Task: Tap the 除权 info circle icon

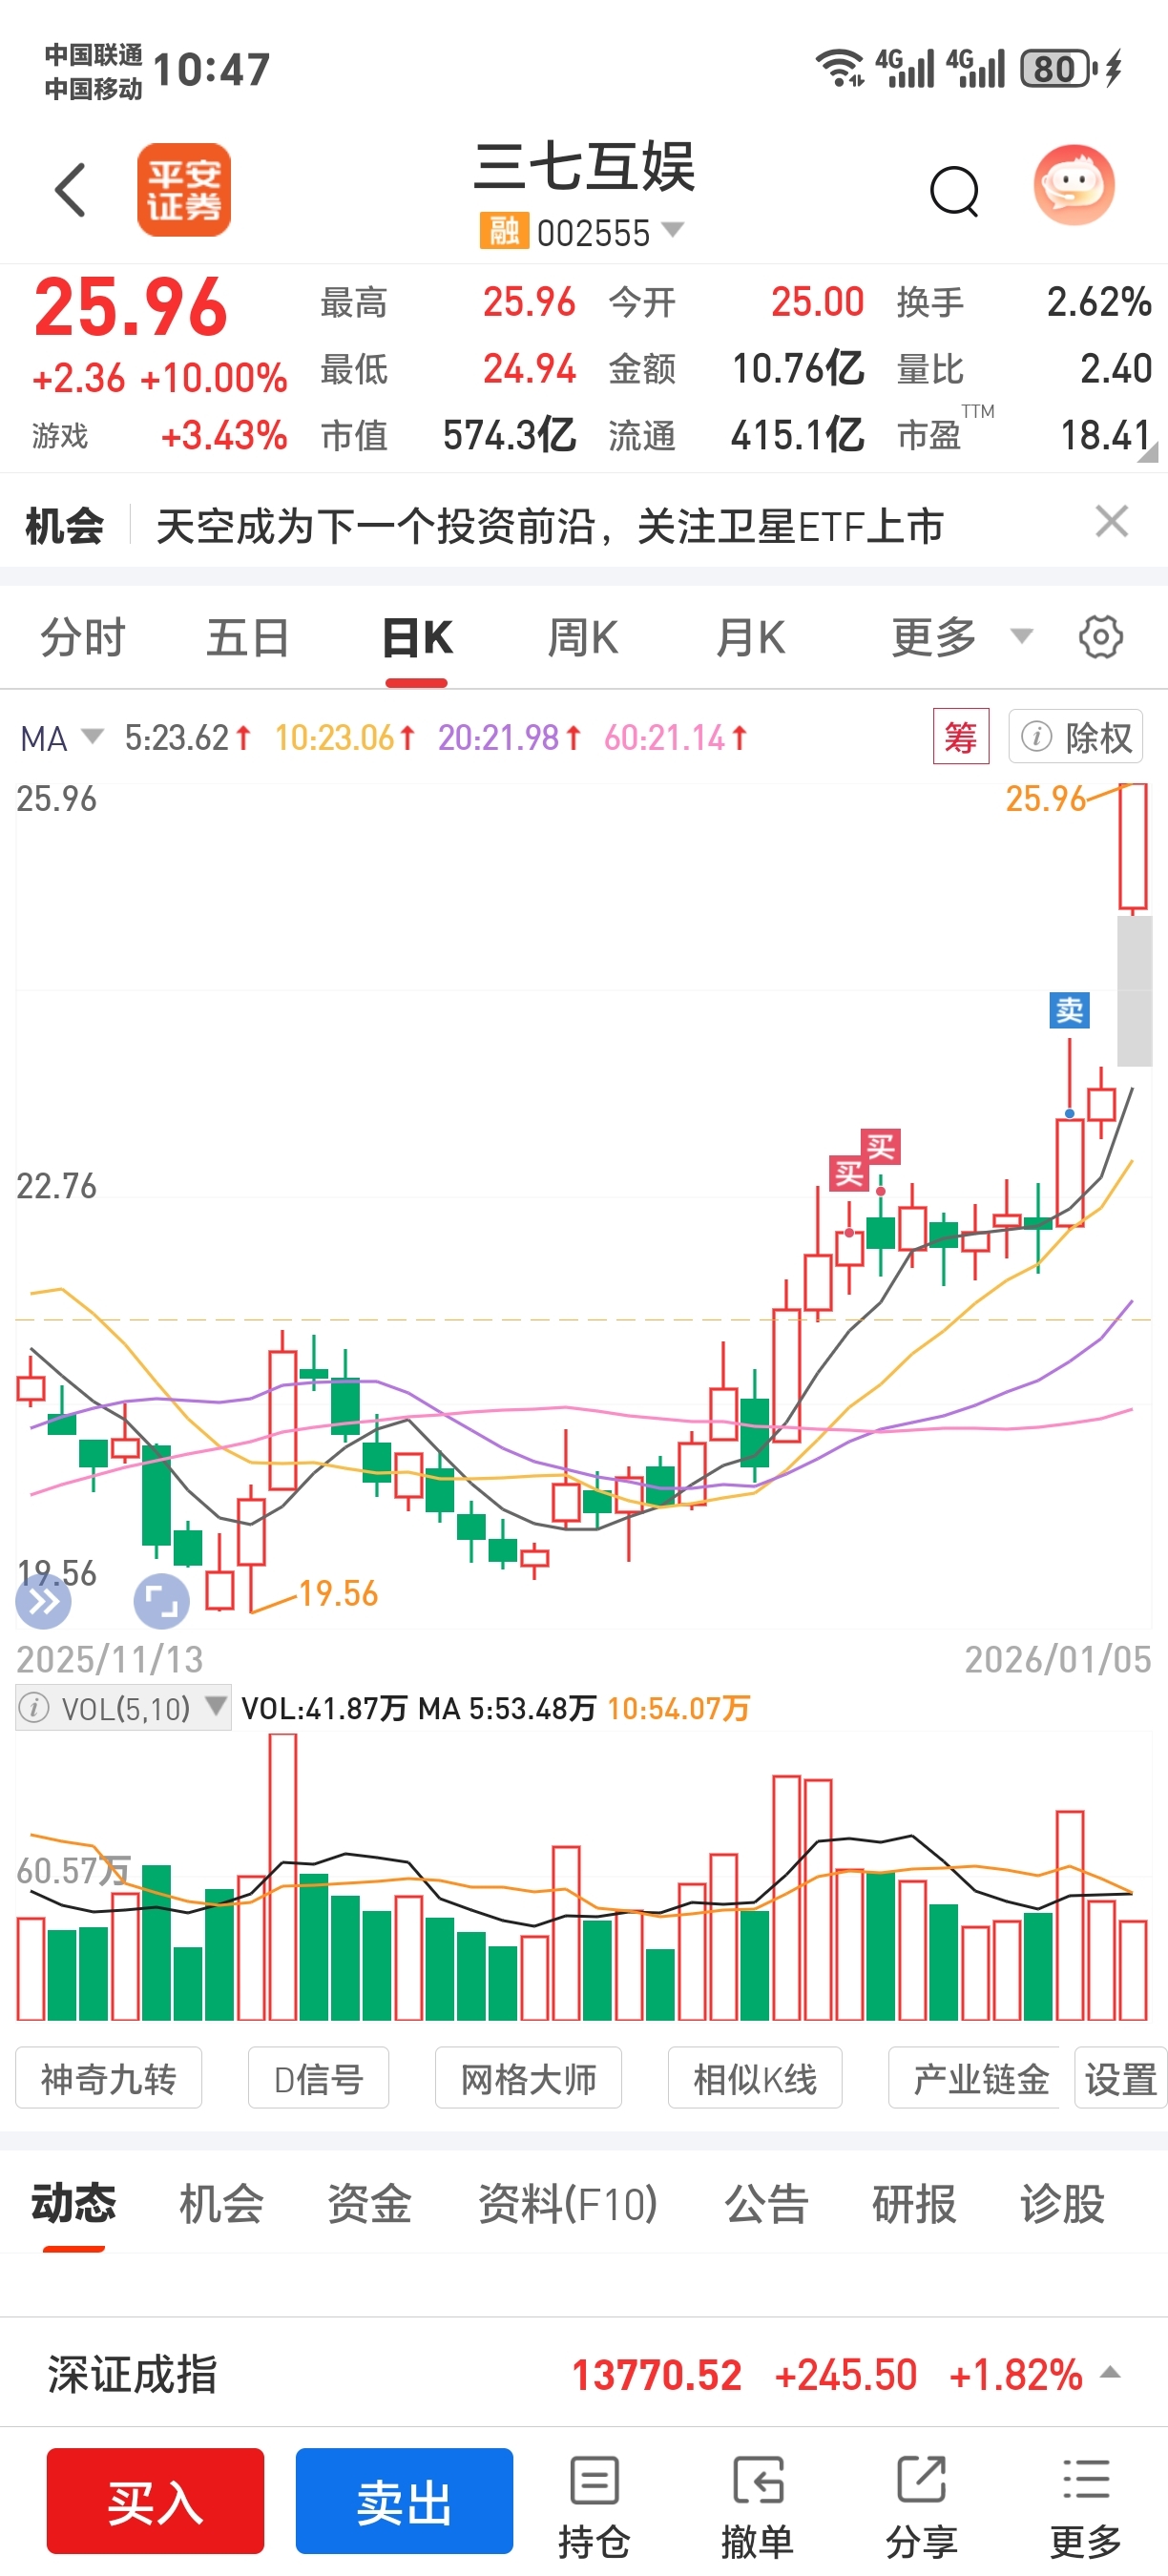Action: pos(1036,737)
